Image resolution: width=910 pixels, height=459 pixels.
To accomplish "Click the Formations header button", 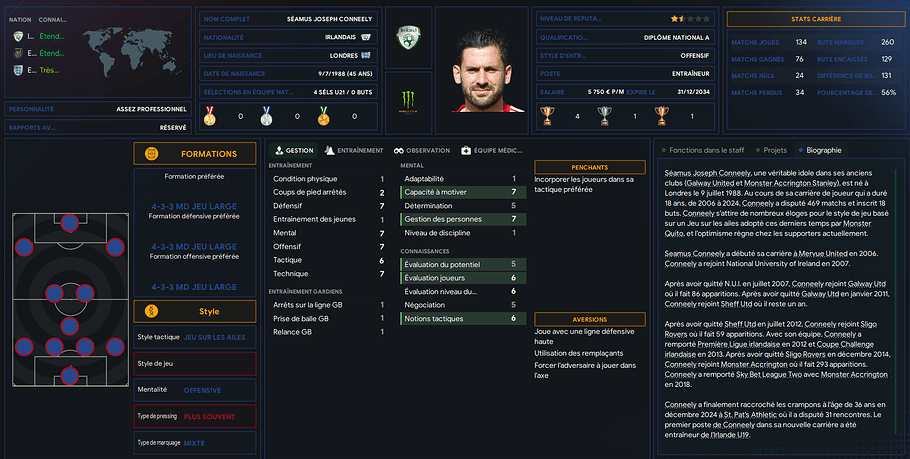I will (x=194, y=154).
